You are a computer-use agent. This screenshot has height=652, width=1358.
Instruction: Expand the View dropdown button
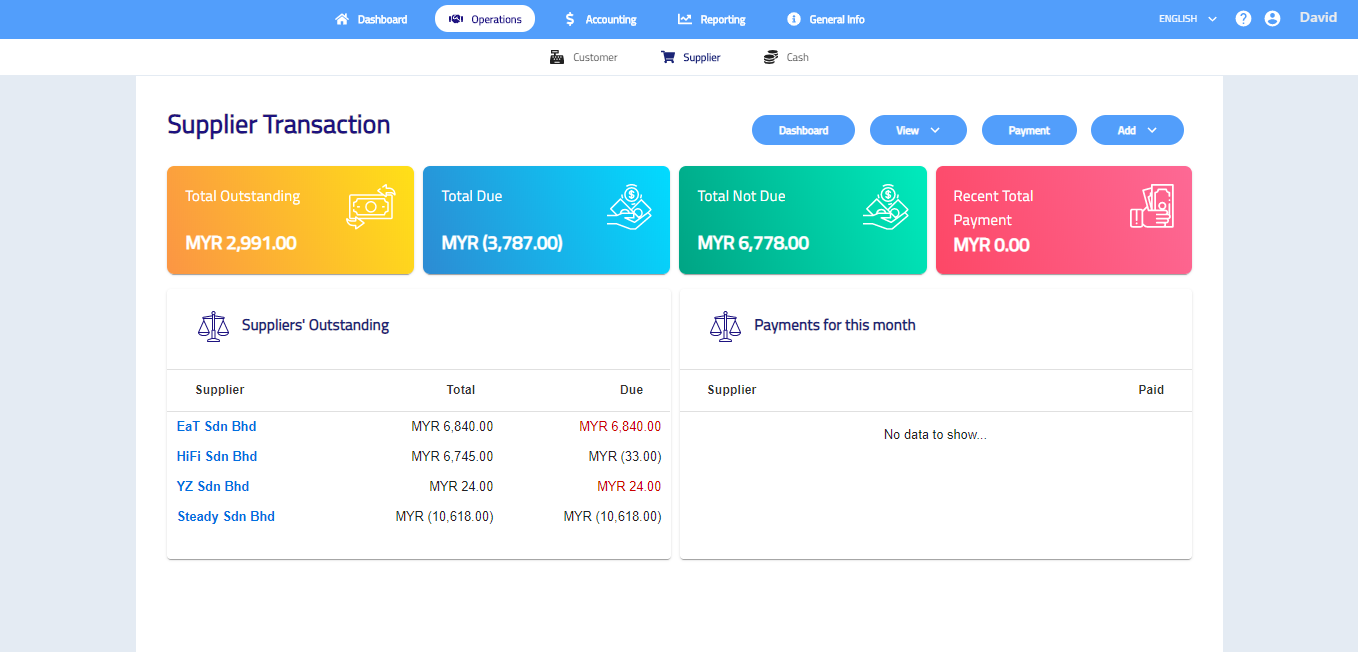[918, 130]
